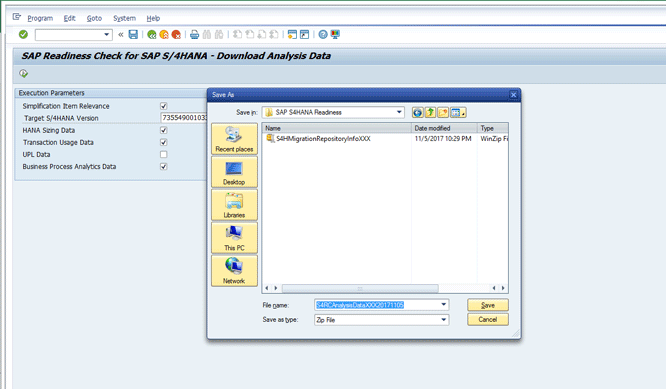The height and width of the screenshot is (389, 666).
Task: Toggle HANA Sizing Data checkbox
Action: tap(164, 130)
